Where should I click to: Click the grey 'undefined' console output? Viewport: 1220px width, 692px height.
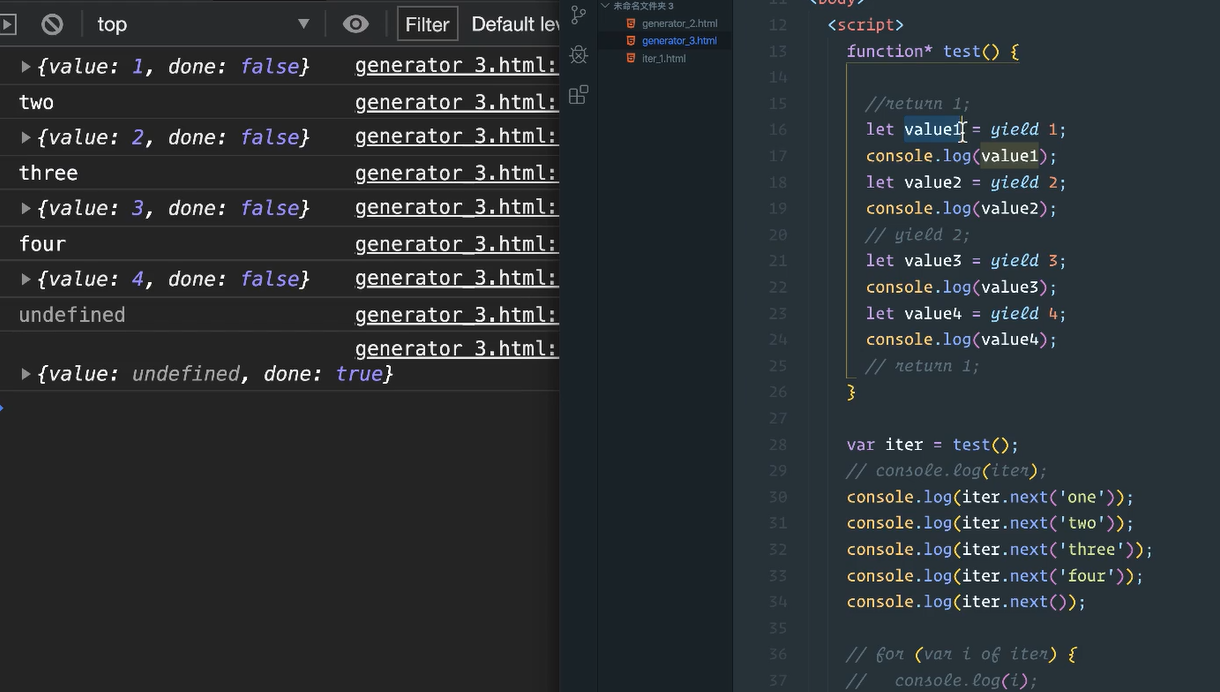72,315
